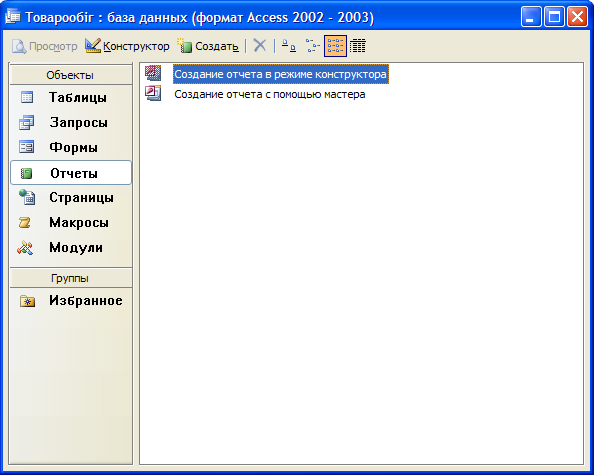This screenshot has height=475, width=594.
Task: Click the Delete X icon in toolbar
Action: tap(260, 46)
